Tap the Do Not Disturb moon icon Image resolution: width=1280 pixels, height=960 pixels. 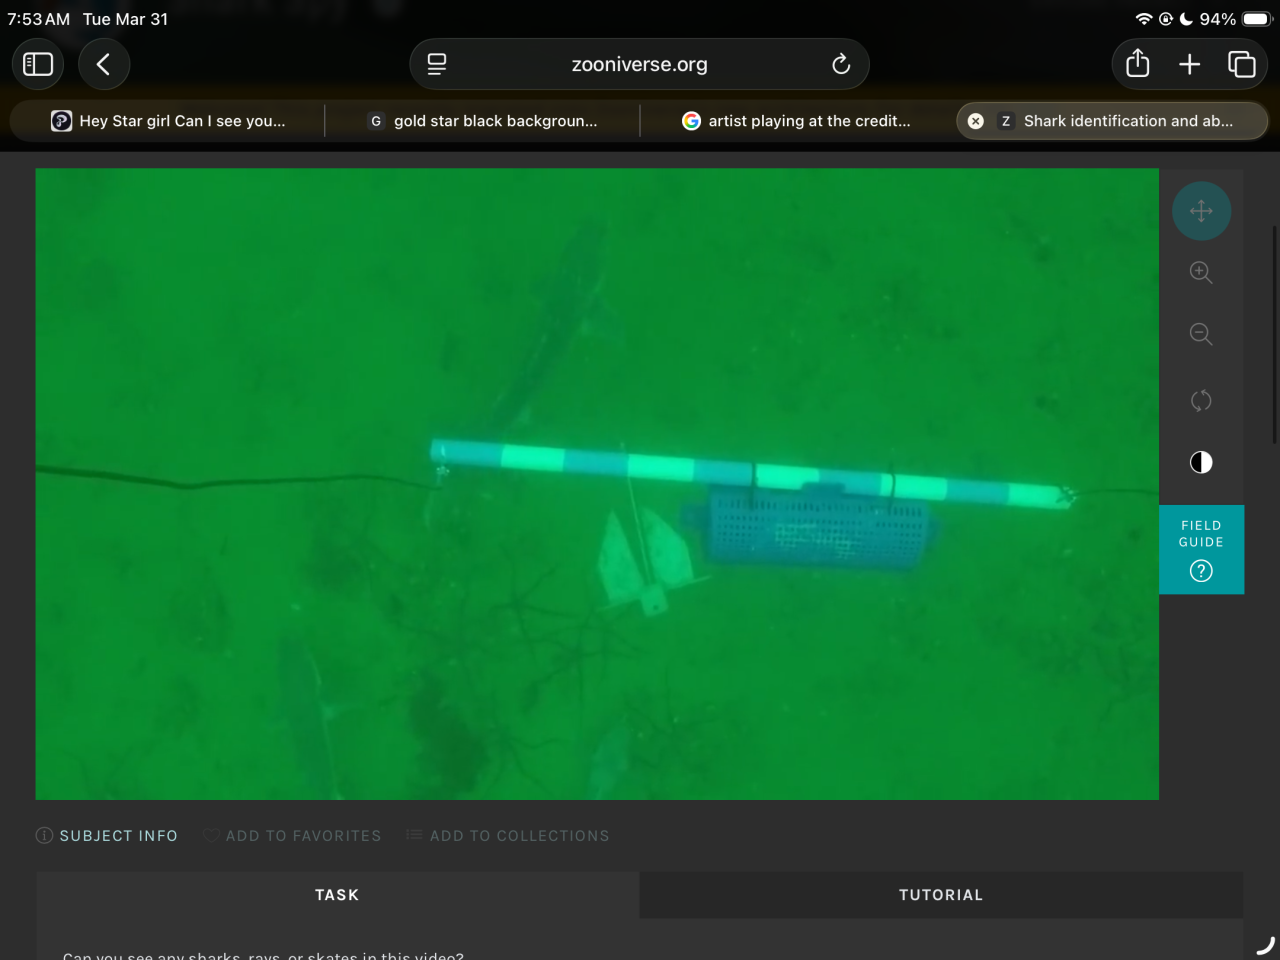tap(1186, 19)
